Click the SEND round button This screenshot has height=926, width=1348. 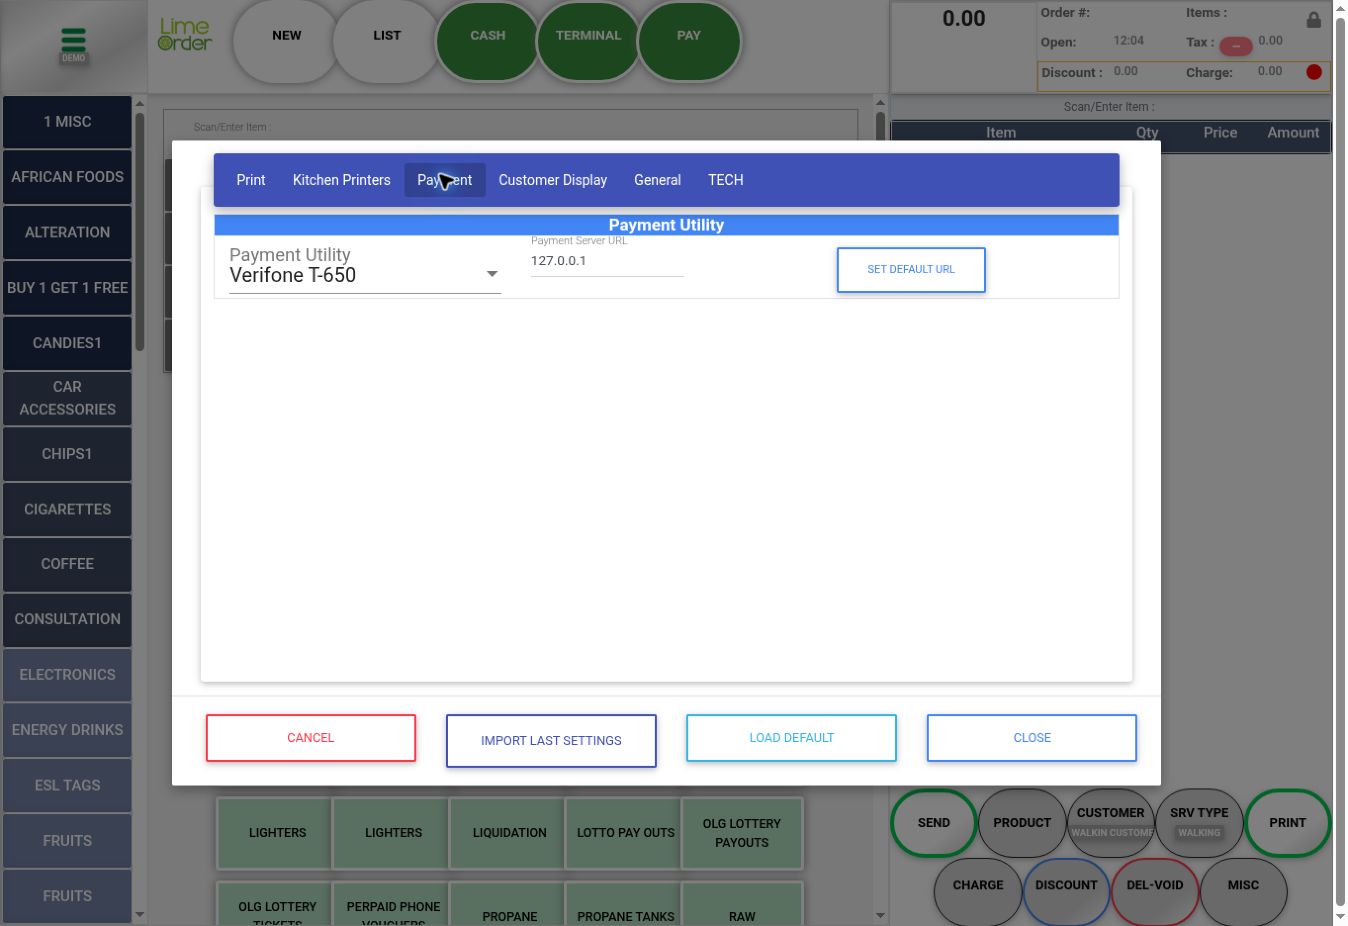click(x=934, y=823)
